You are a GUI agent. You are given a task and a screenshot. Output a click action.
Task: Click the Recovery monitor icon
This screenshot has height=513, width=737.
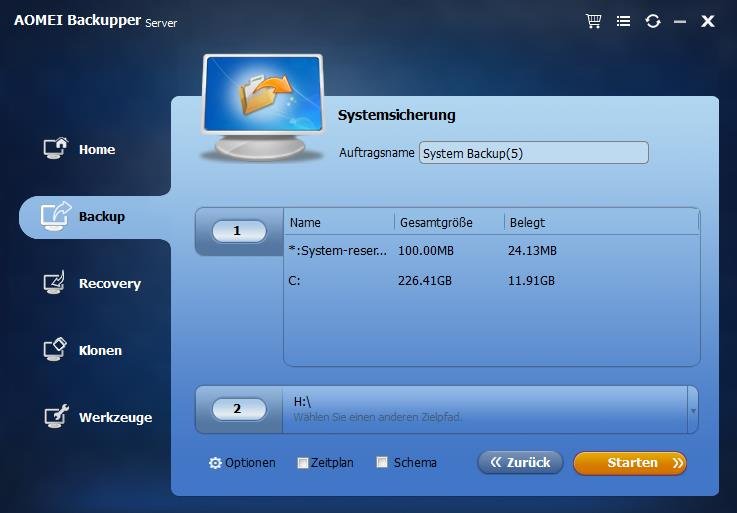(x=55, y=282)
